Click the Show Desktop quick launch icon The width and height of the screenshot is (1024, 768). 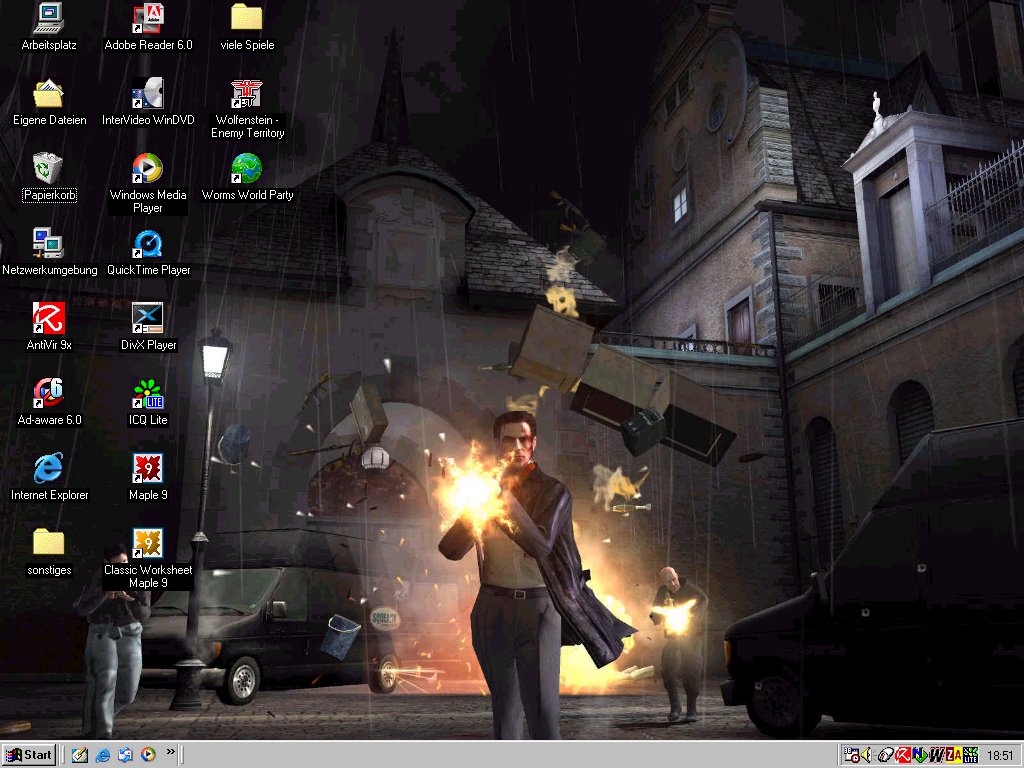click(80, 755)
